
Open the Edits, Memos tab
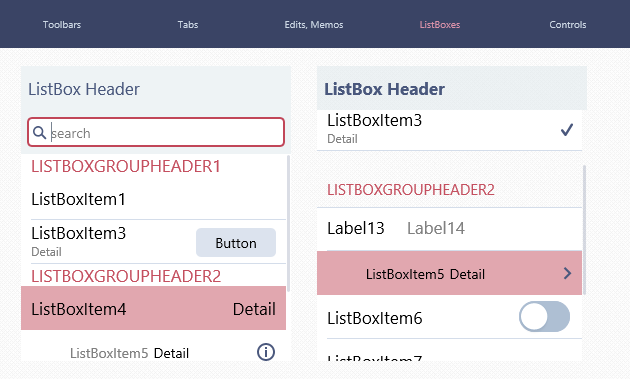(314, 25)
